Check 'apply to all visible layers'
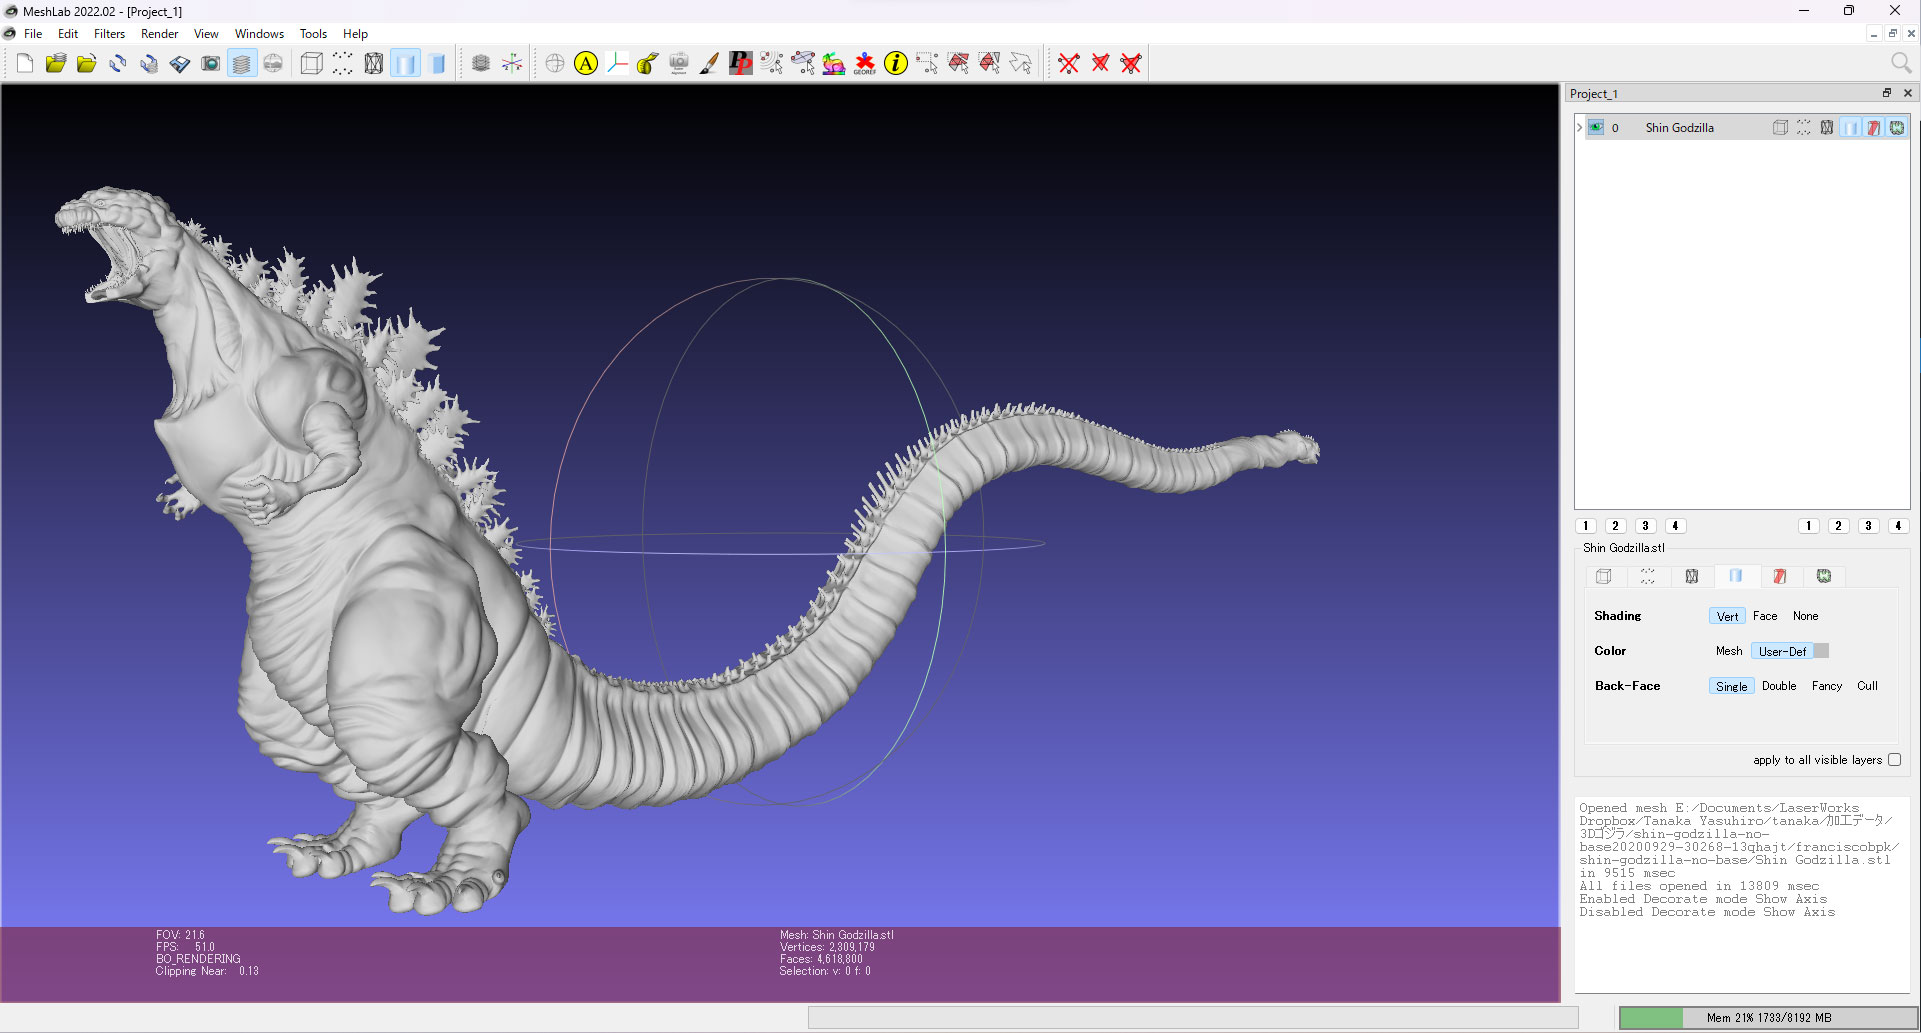The image size is (1921, 1033). click(1895, 760)
